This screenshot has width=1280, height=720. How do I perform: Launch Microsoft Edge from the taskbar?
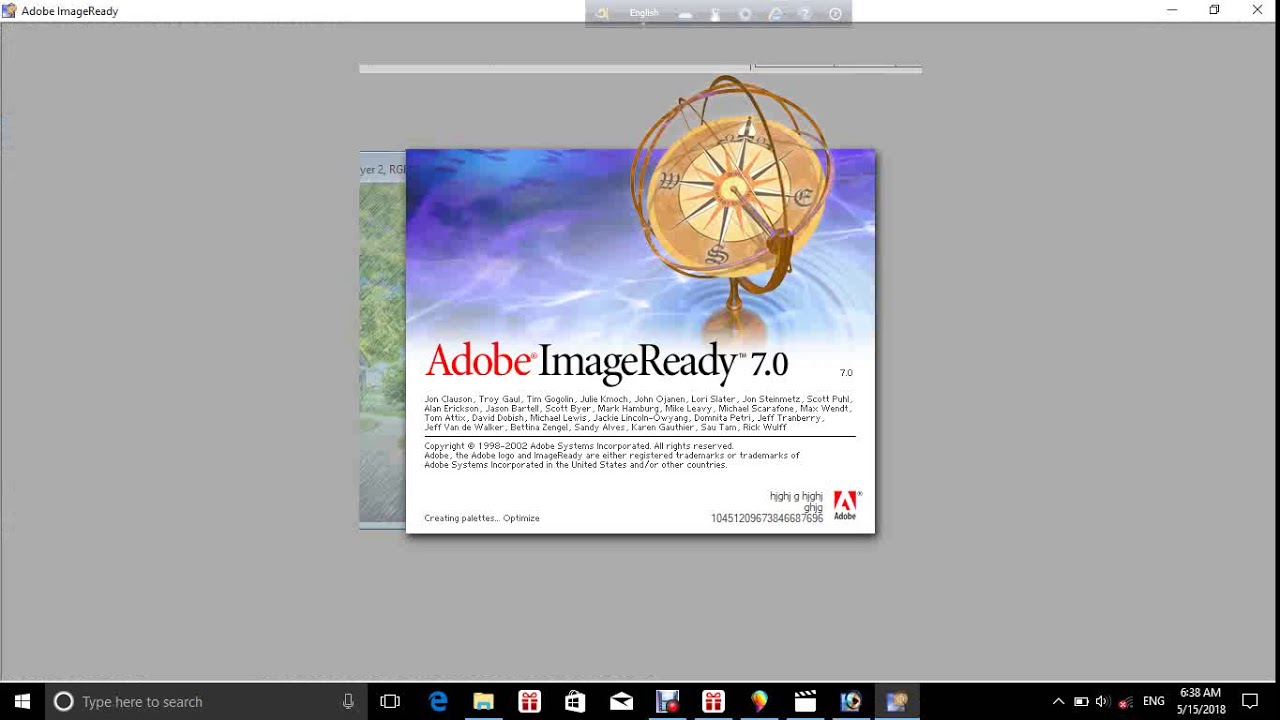pyautogui.click(x=438, y=701)
